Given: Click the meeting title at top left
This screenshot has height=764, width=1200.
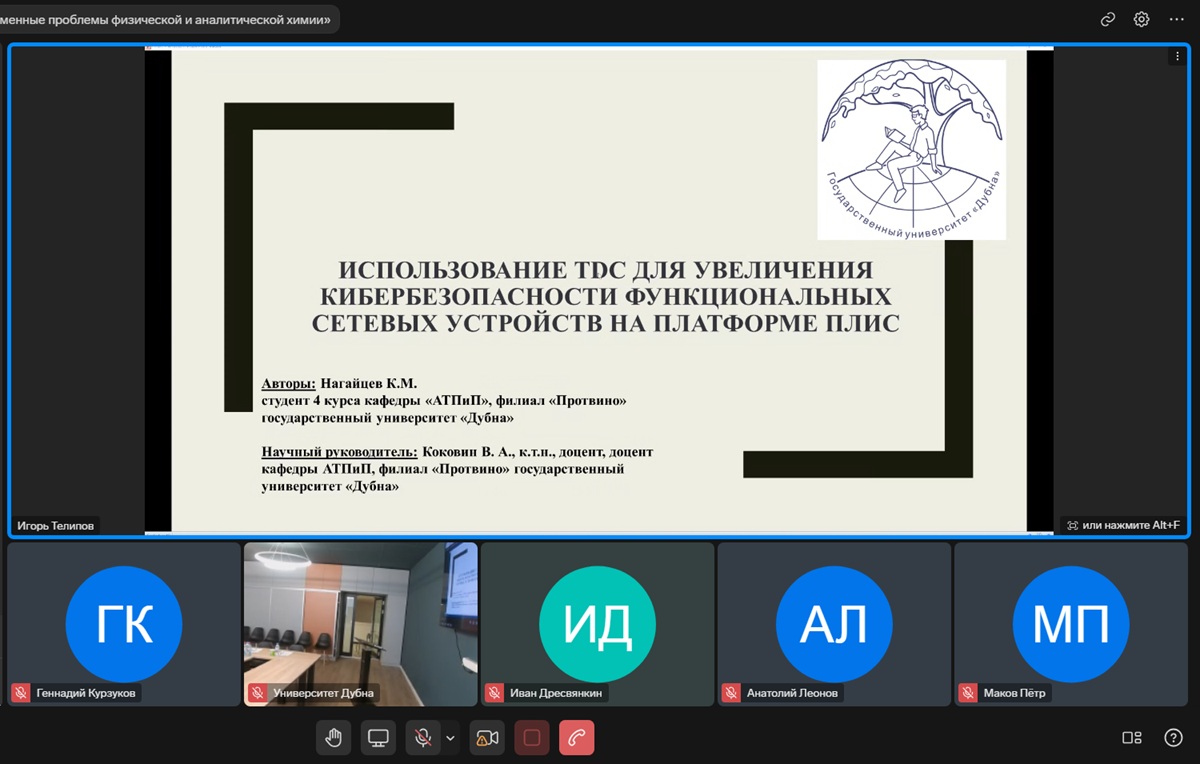Looking at the screenshot, I should click(x=168, y=19).
